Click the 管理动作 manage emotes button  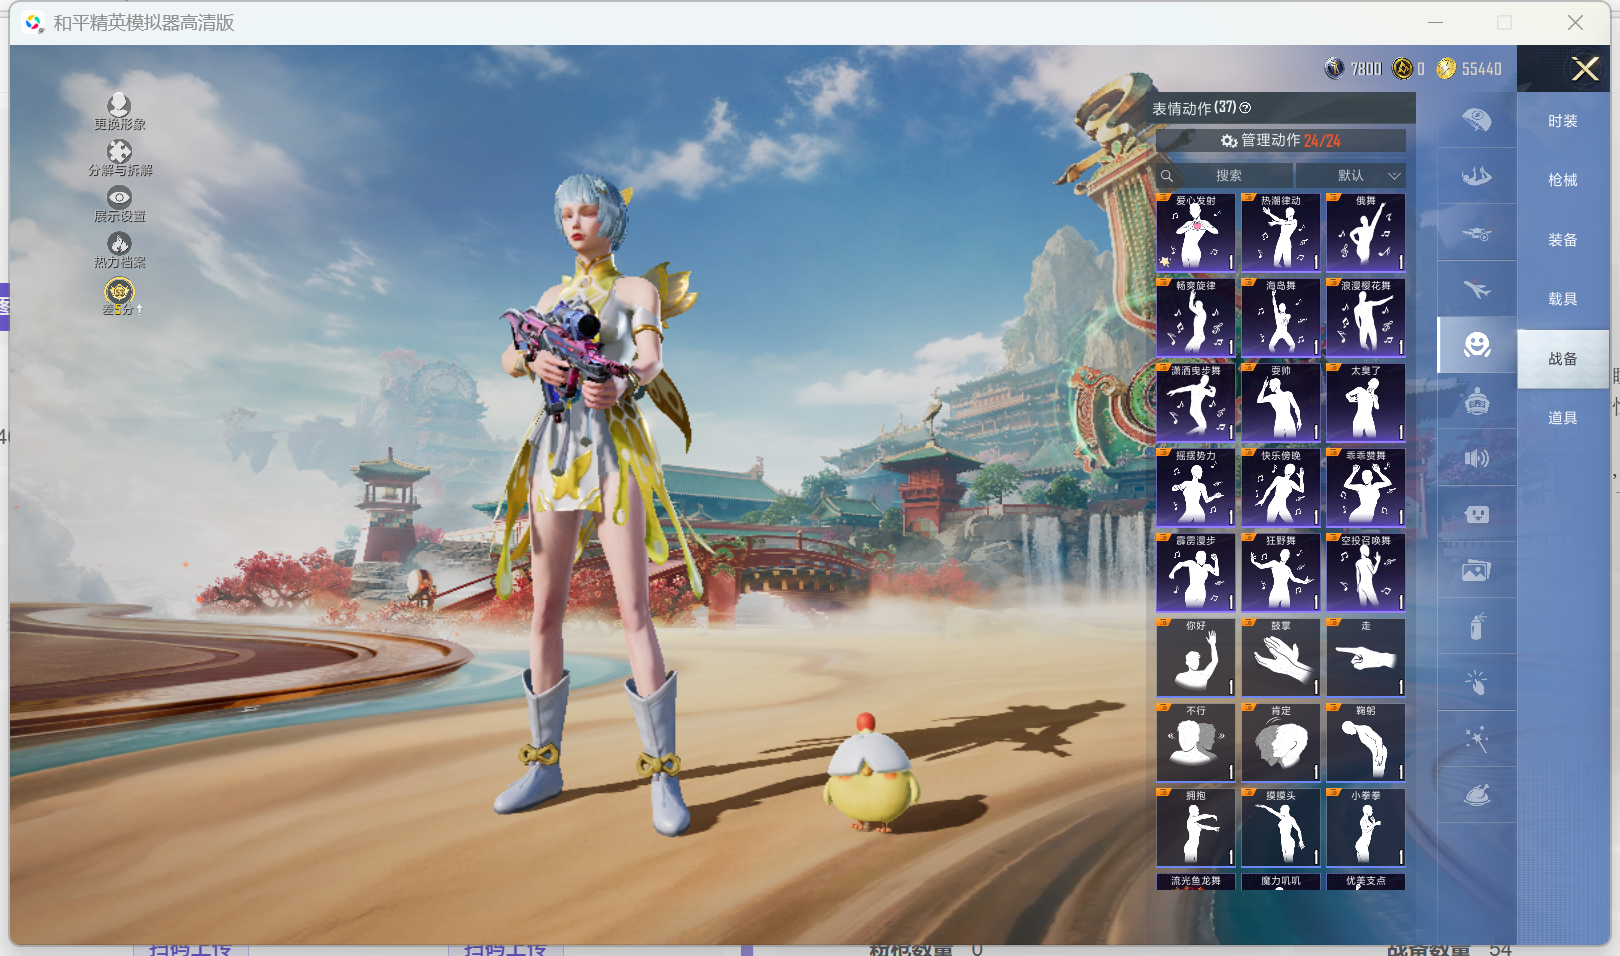(x=1280, y=141)
